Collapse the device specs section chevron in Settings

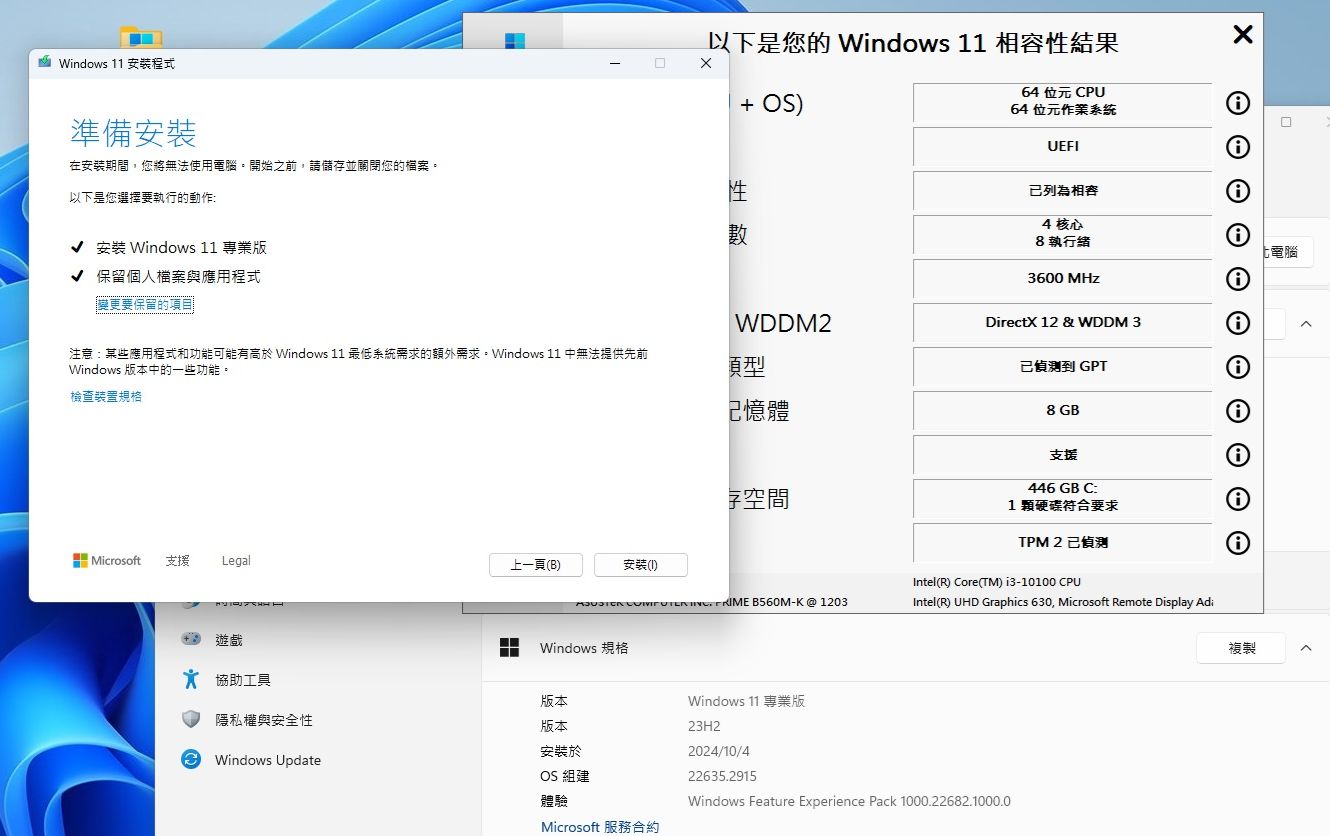(x=1306, y=324)
